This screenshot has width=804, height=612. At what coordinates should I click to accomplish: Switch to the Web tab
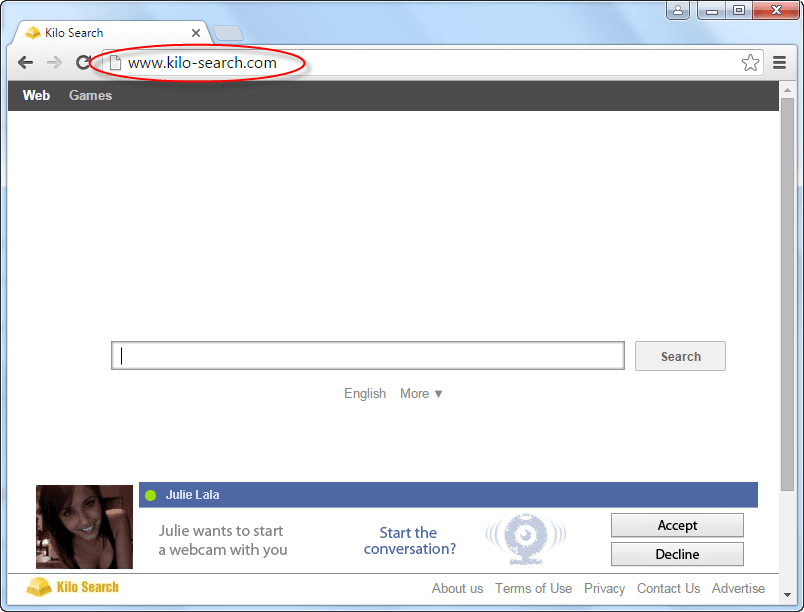[x=36, y=95]
